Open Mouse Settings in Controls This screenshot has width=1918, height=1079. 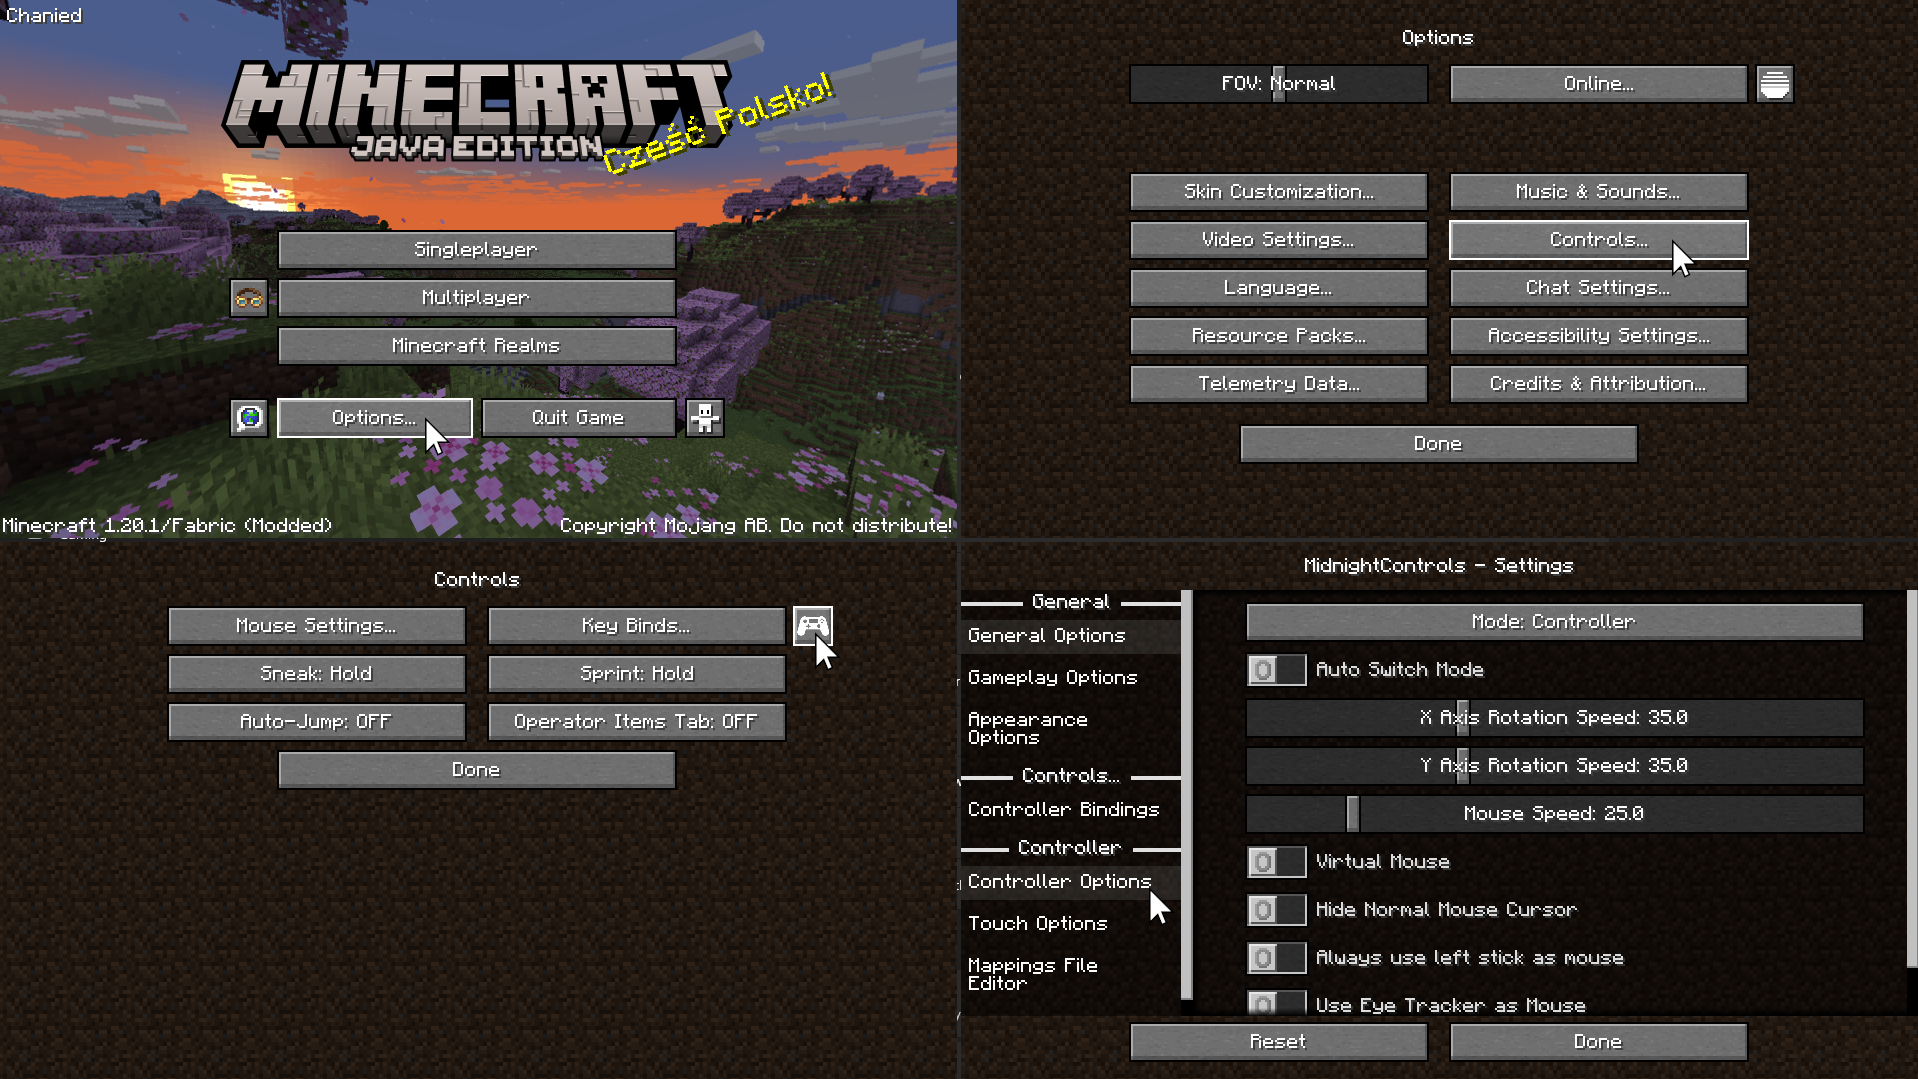(317, 626)
